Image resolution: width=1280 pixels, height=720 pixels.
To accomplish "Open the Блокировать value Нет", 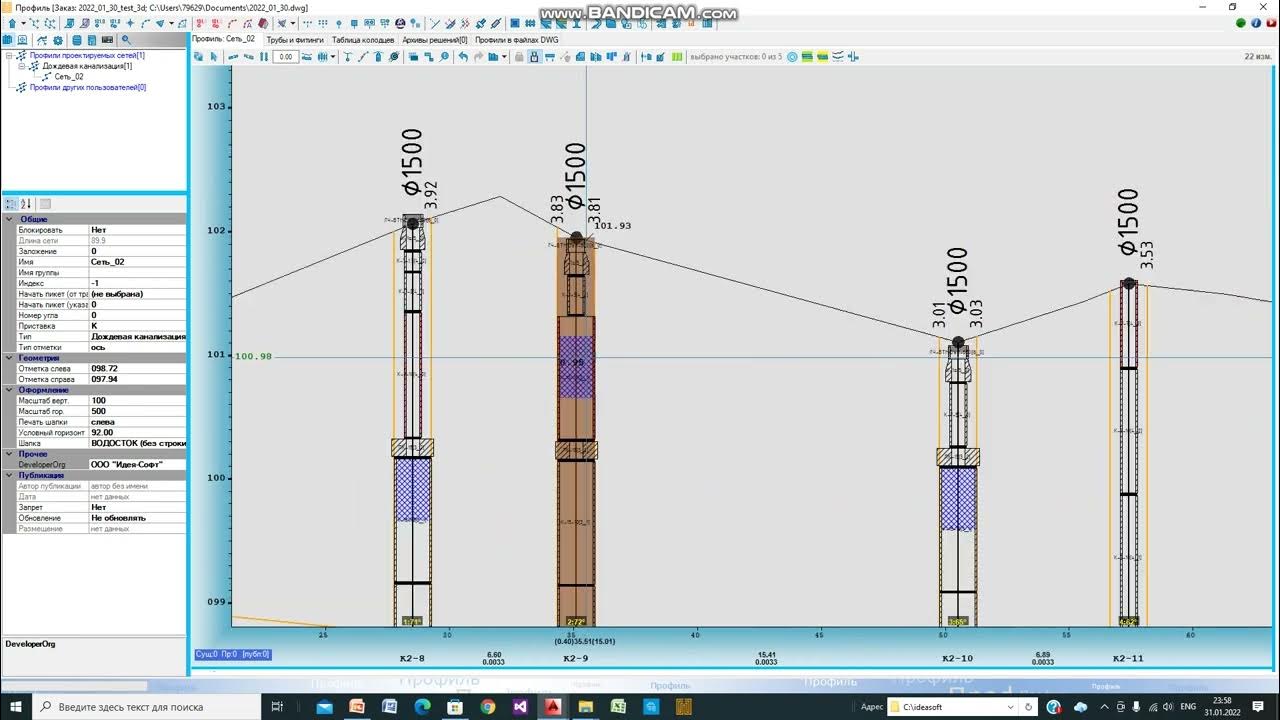I will pyautogui.click(x=137, y=230).
